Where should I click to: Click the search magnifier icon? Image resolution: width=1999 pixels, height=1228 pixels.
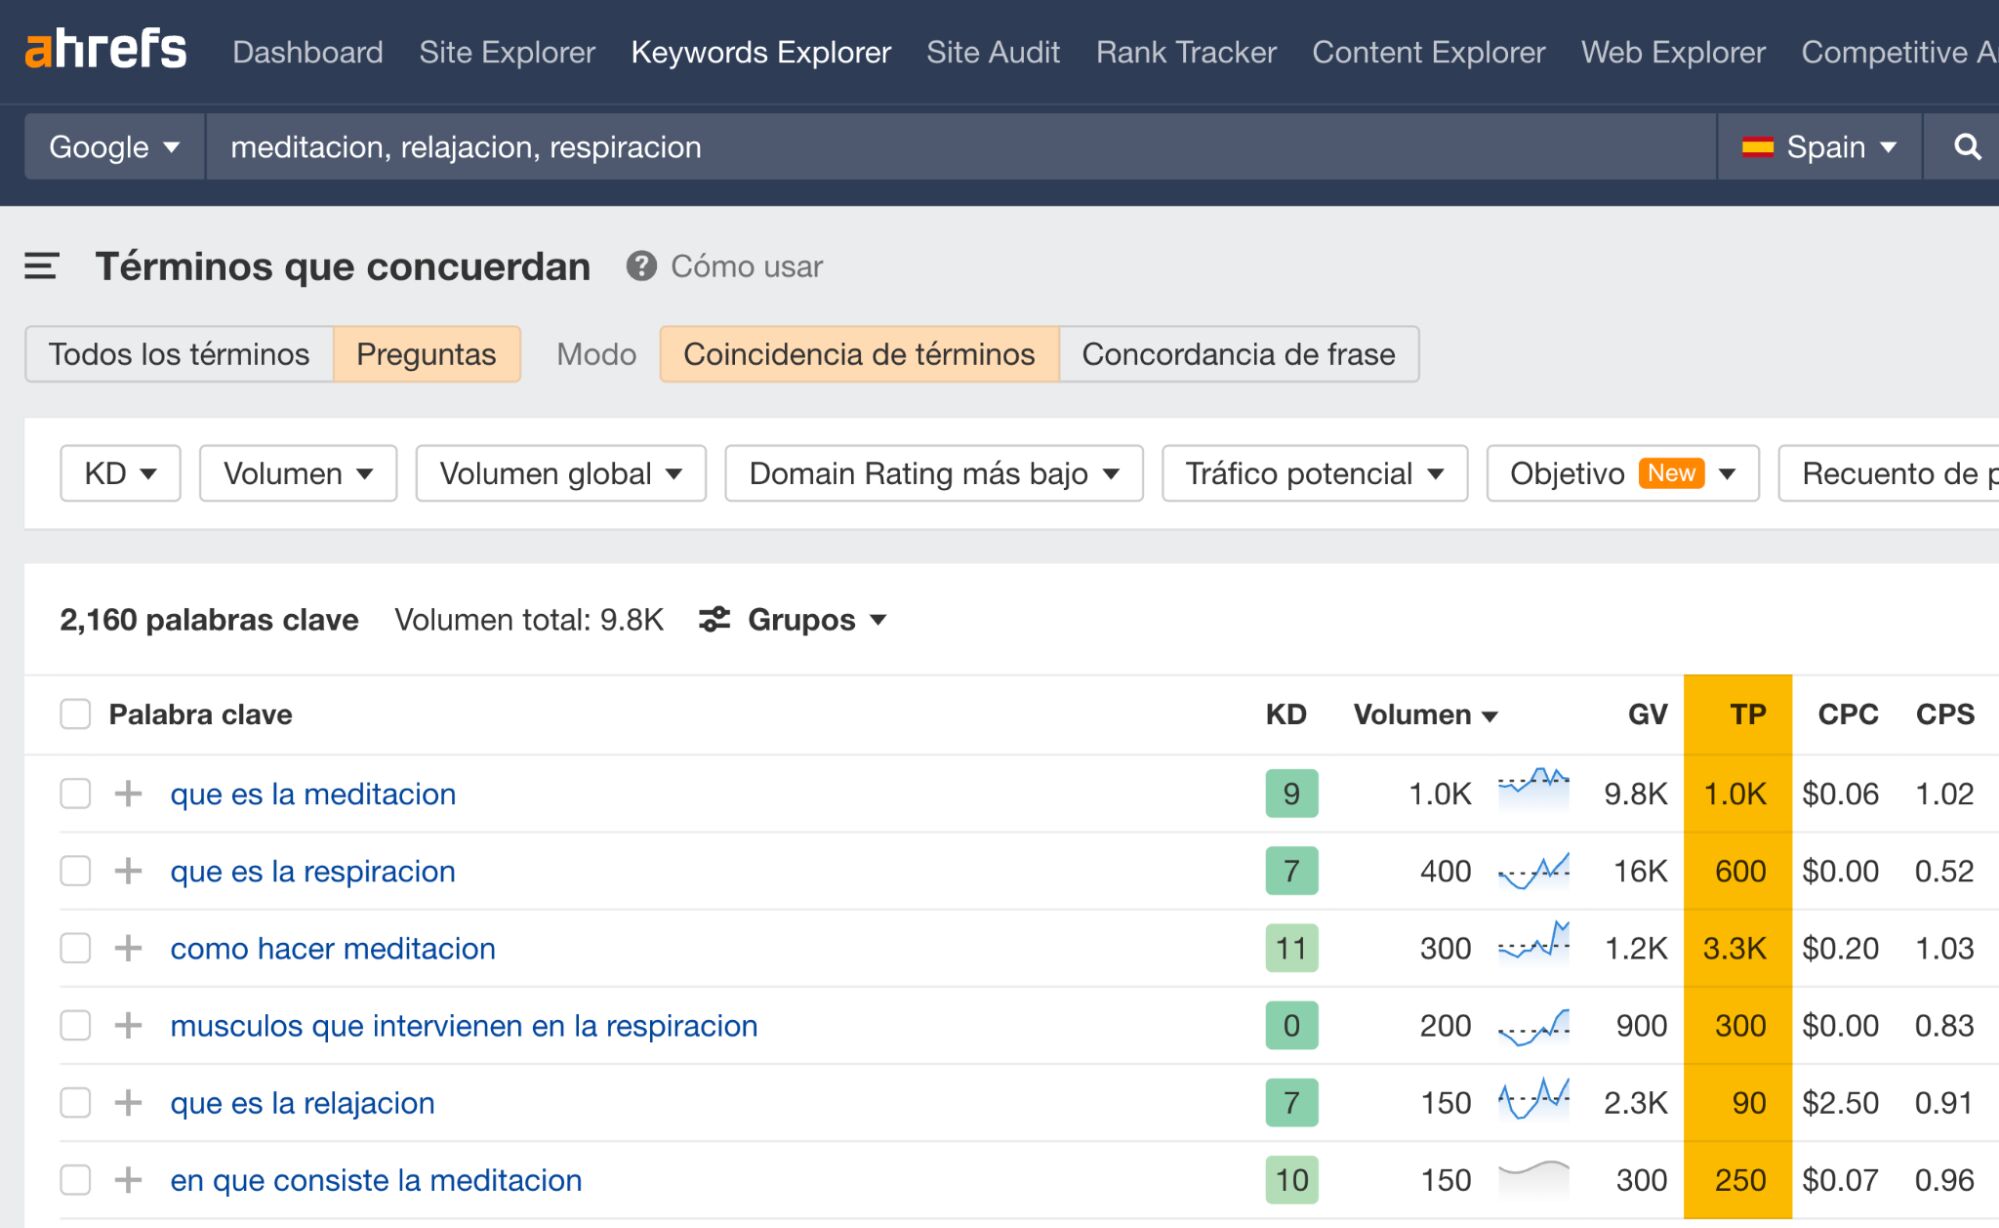tap(1966, 147)
